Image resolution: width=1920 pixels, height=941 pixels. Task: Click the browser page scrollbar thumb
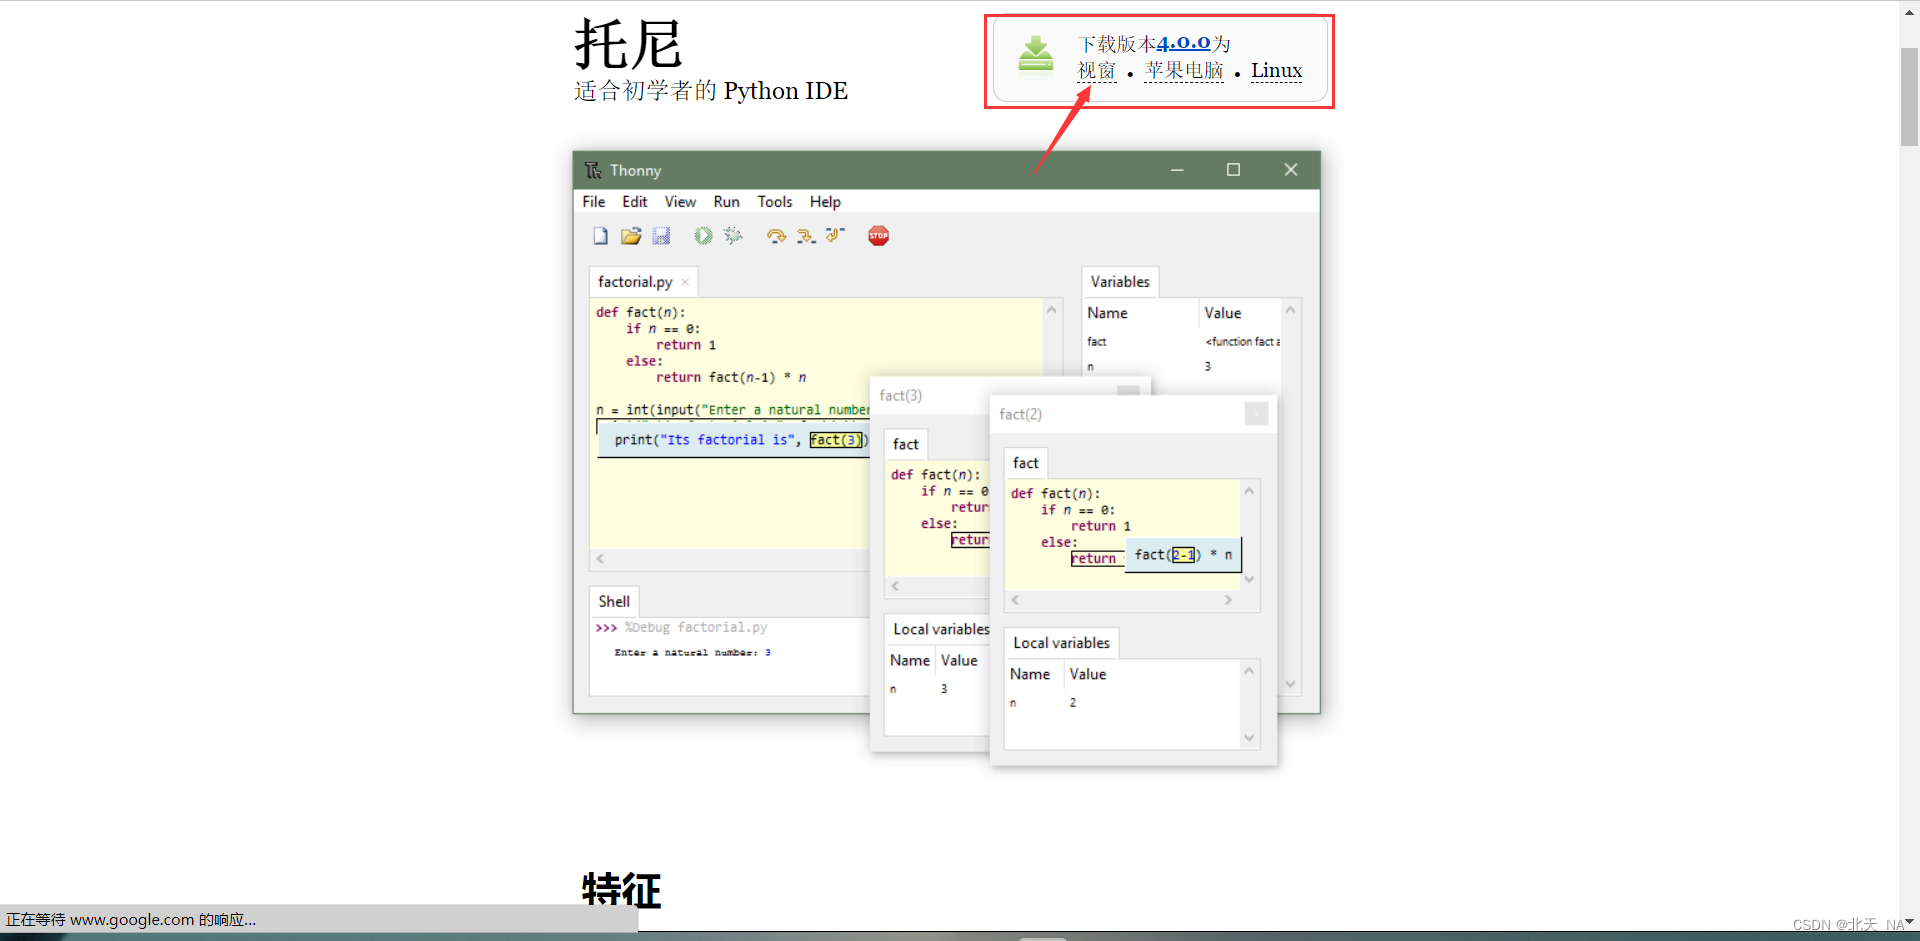coord(1909,97)
